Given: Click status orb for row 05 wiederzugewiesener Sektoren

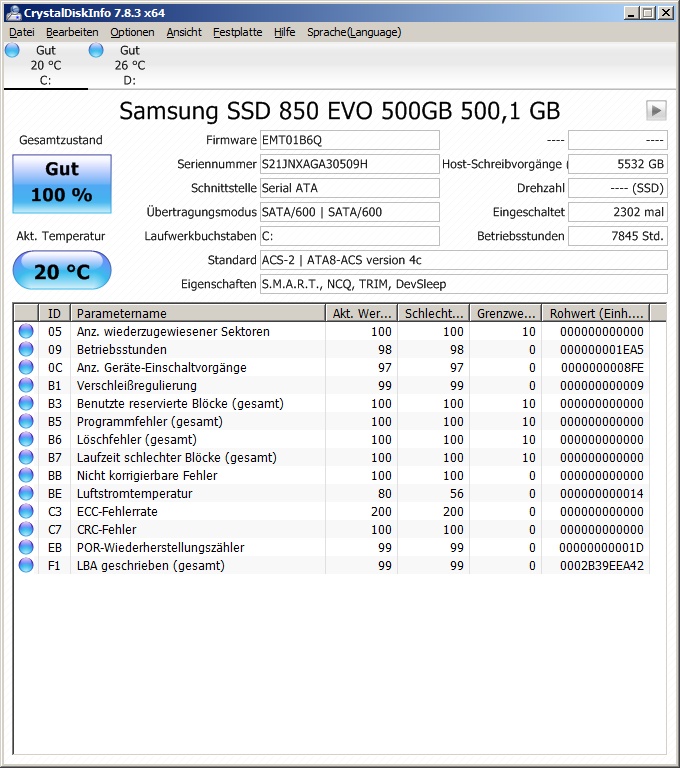Looking at the screenshot, I should click(26, 331).
